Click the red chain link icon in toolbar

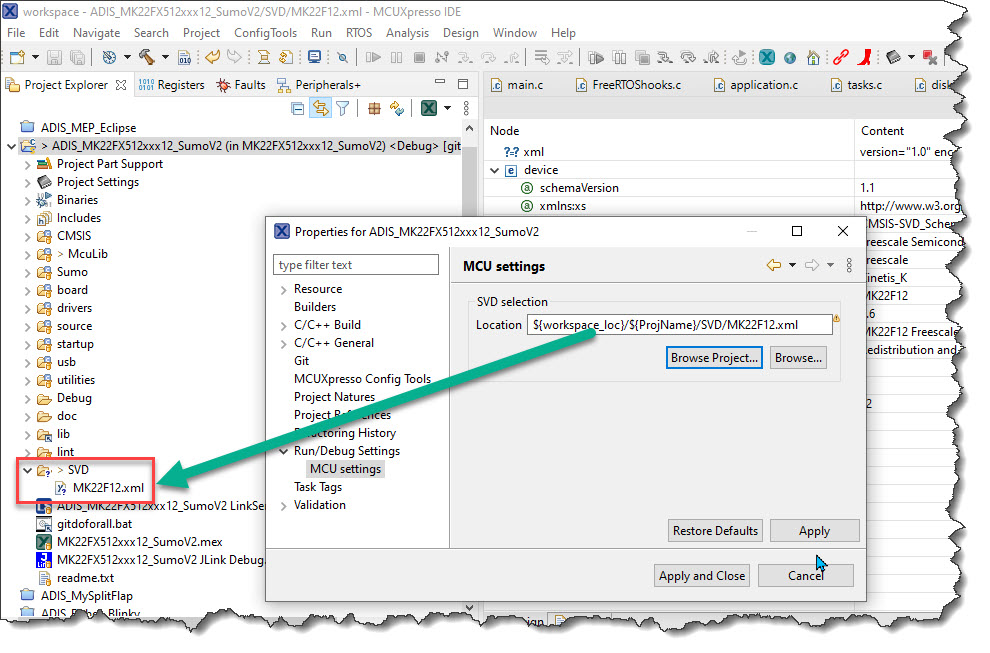tap(841, 58)
